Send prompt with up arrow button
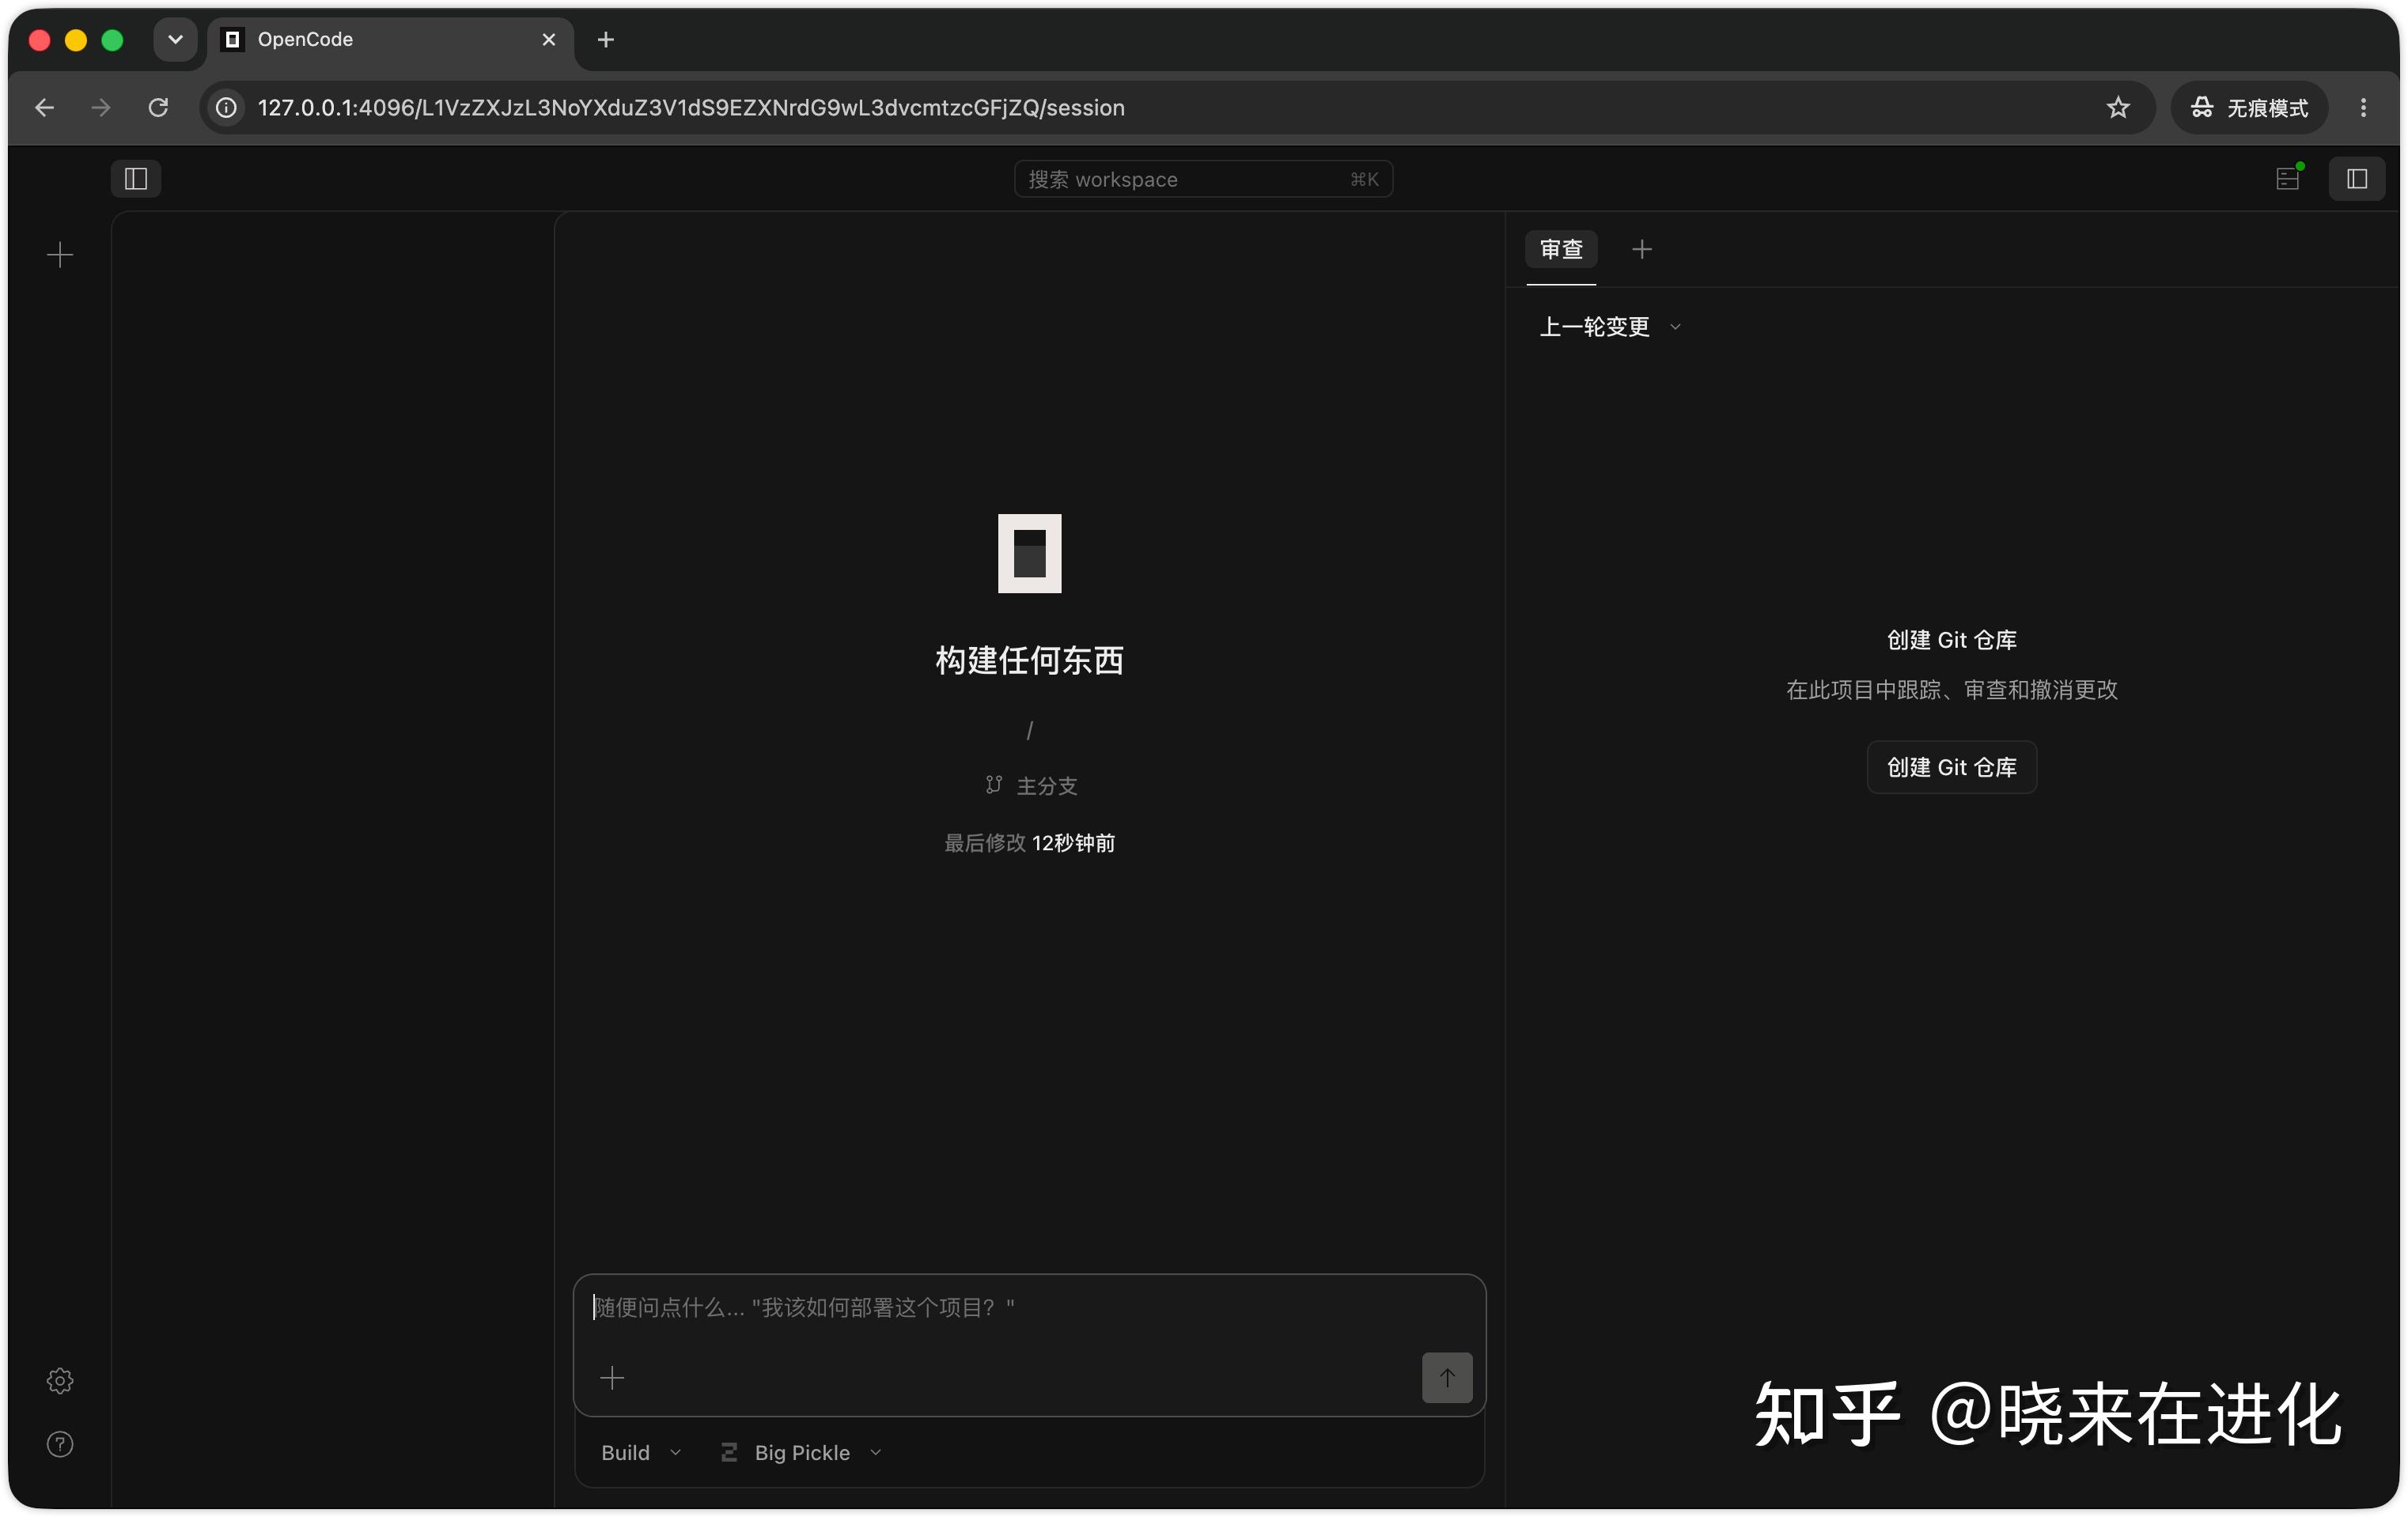Viewport: 2408px width, 1517px height. [1446, 1377]
